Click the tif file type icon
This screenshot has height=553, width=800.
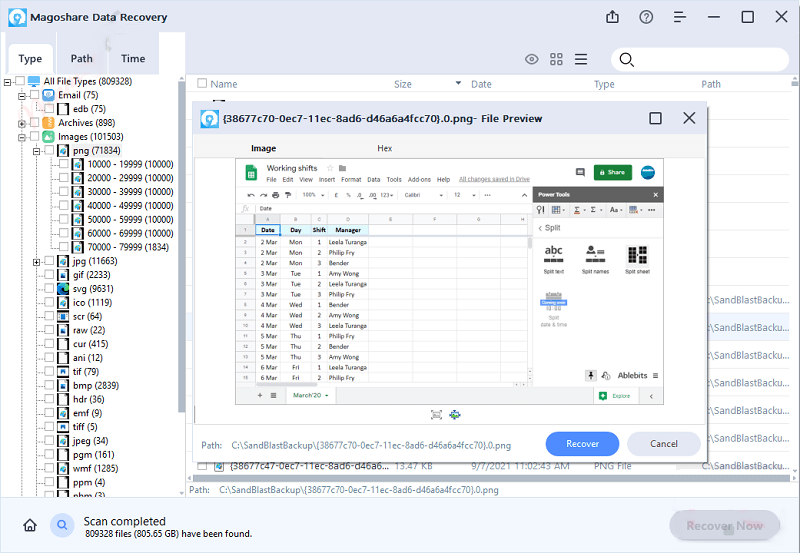63,372
